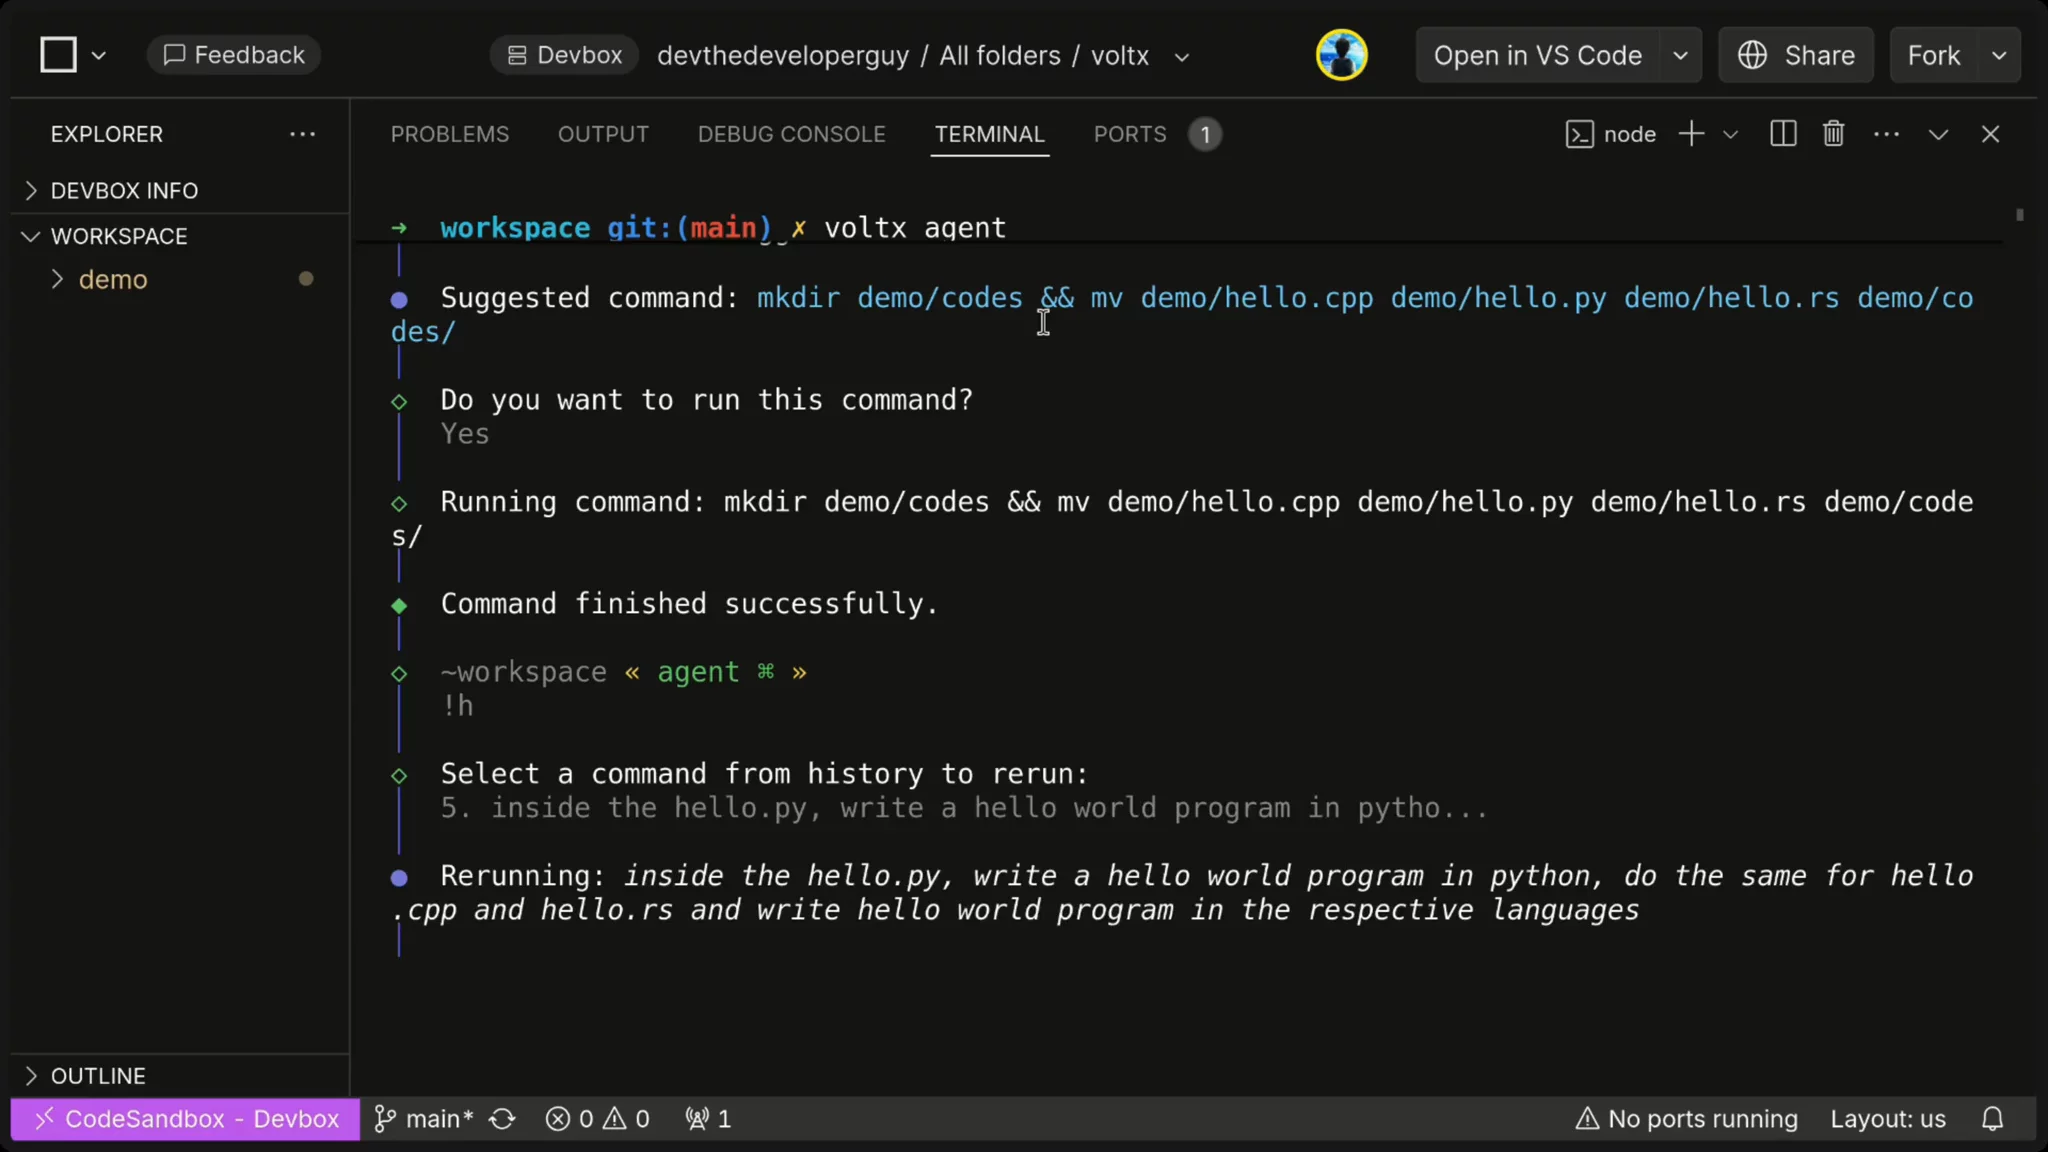Click the Share button
The image size is (2048, 1152).
click(1796, 55)
